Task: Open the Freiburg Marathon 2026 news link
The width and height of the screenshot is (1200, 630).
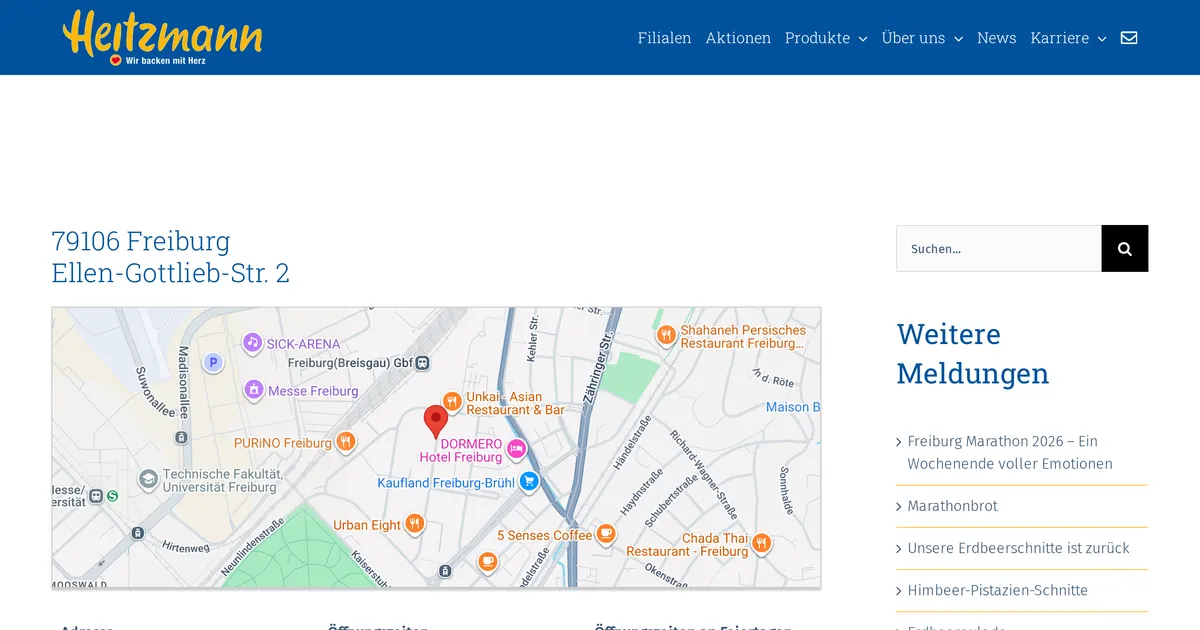Action: (x=1009, y=452)
